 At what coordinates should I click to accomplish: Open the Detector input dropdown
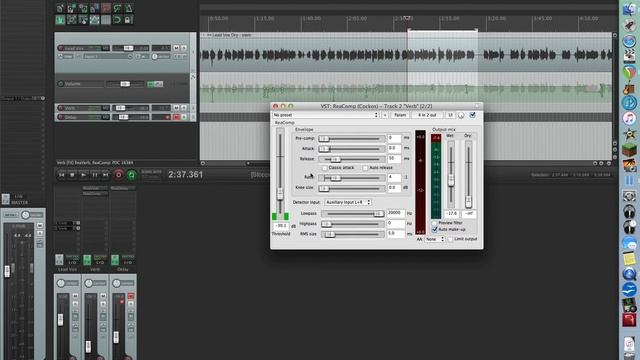pyautogui.click(x=348, y=202)
